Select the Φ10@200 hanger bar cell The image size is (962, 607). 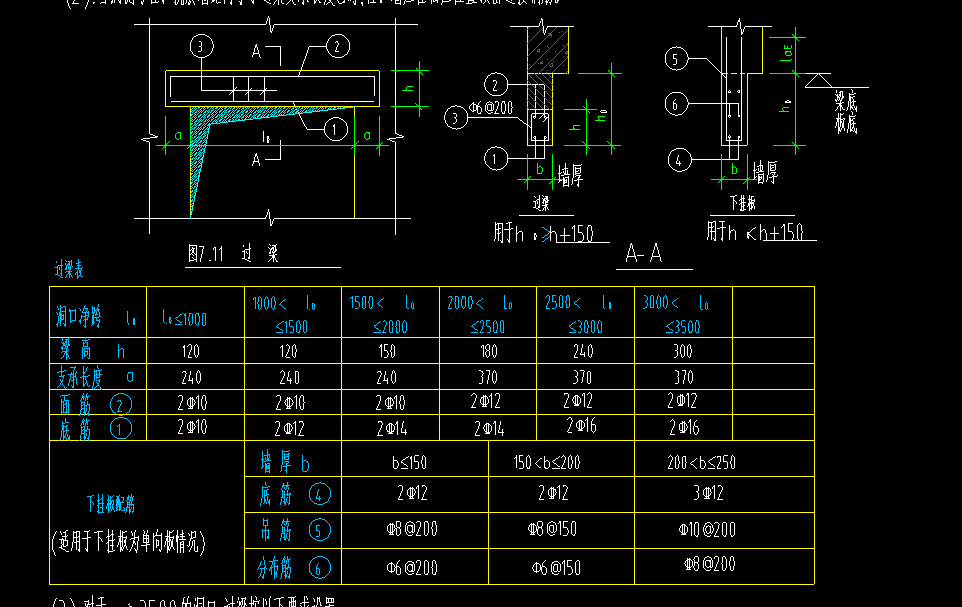(x=707, y=530)
